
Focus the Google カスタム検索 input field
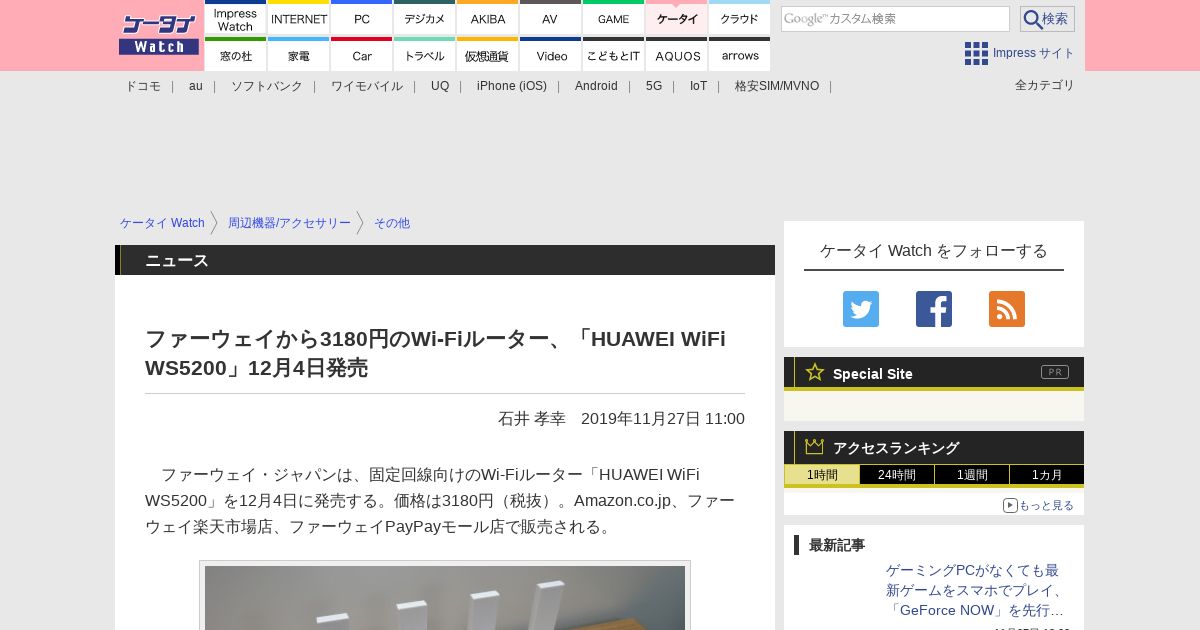(x=895, y=19)
